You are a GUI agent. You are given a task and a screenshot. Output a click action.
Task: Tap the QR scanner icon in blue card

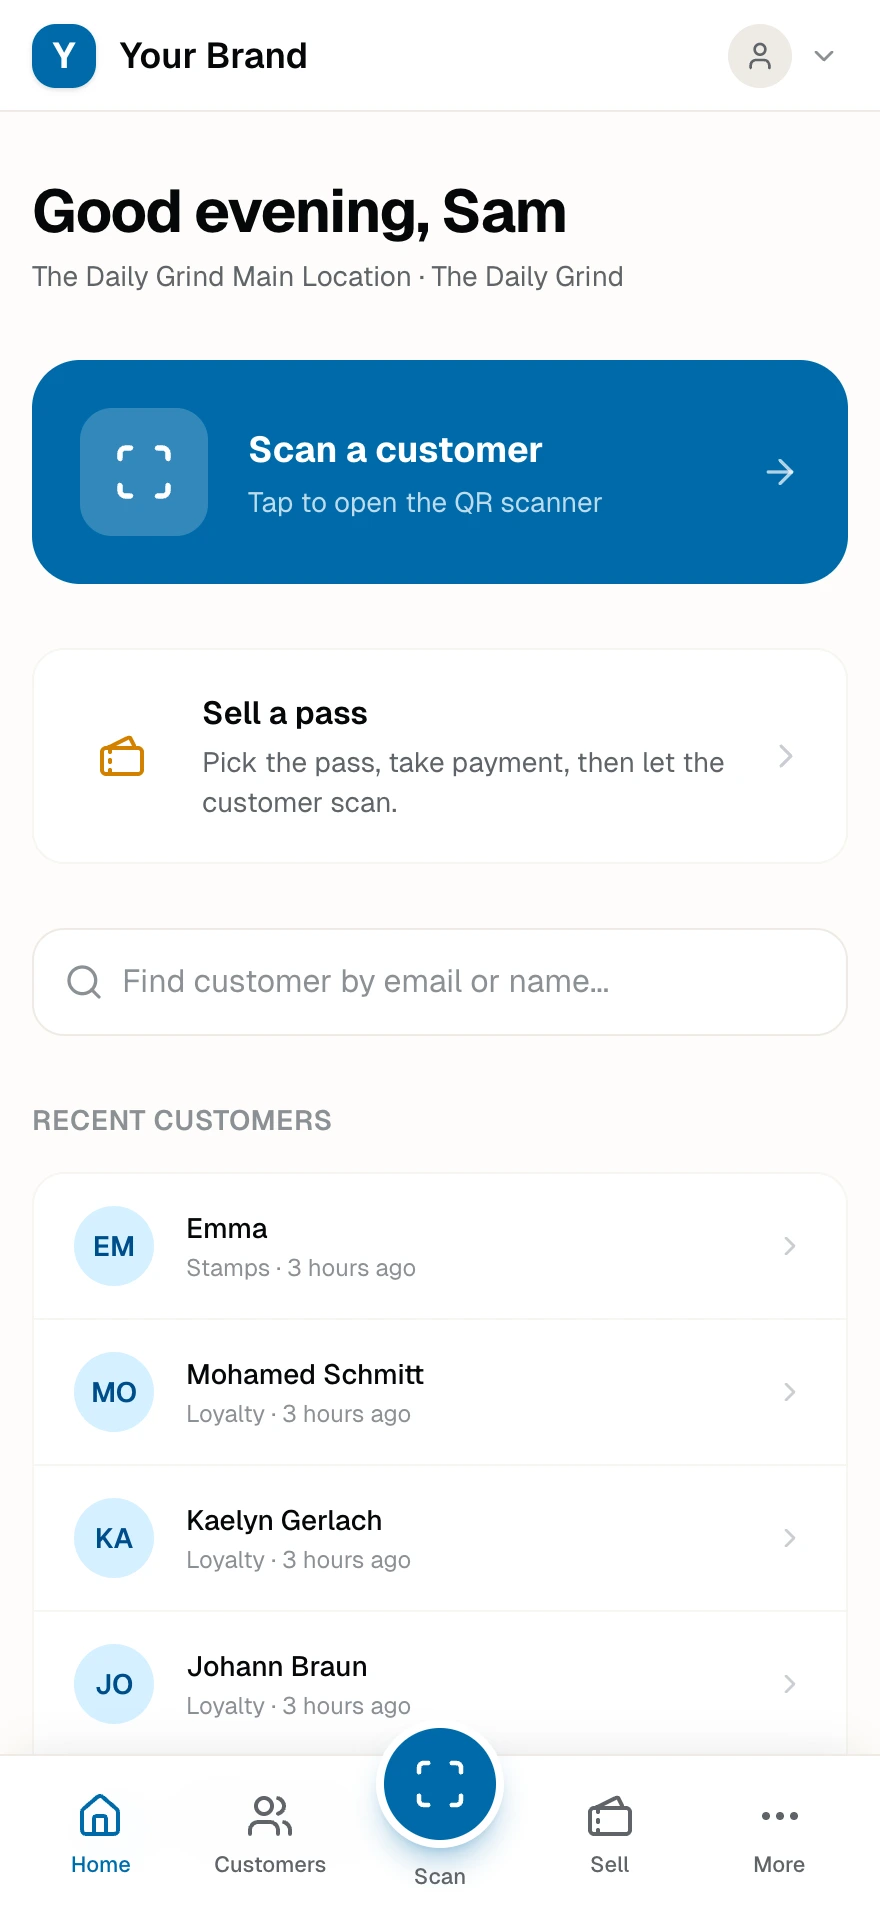144,472
